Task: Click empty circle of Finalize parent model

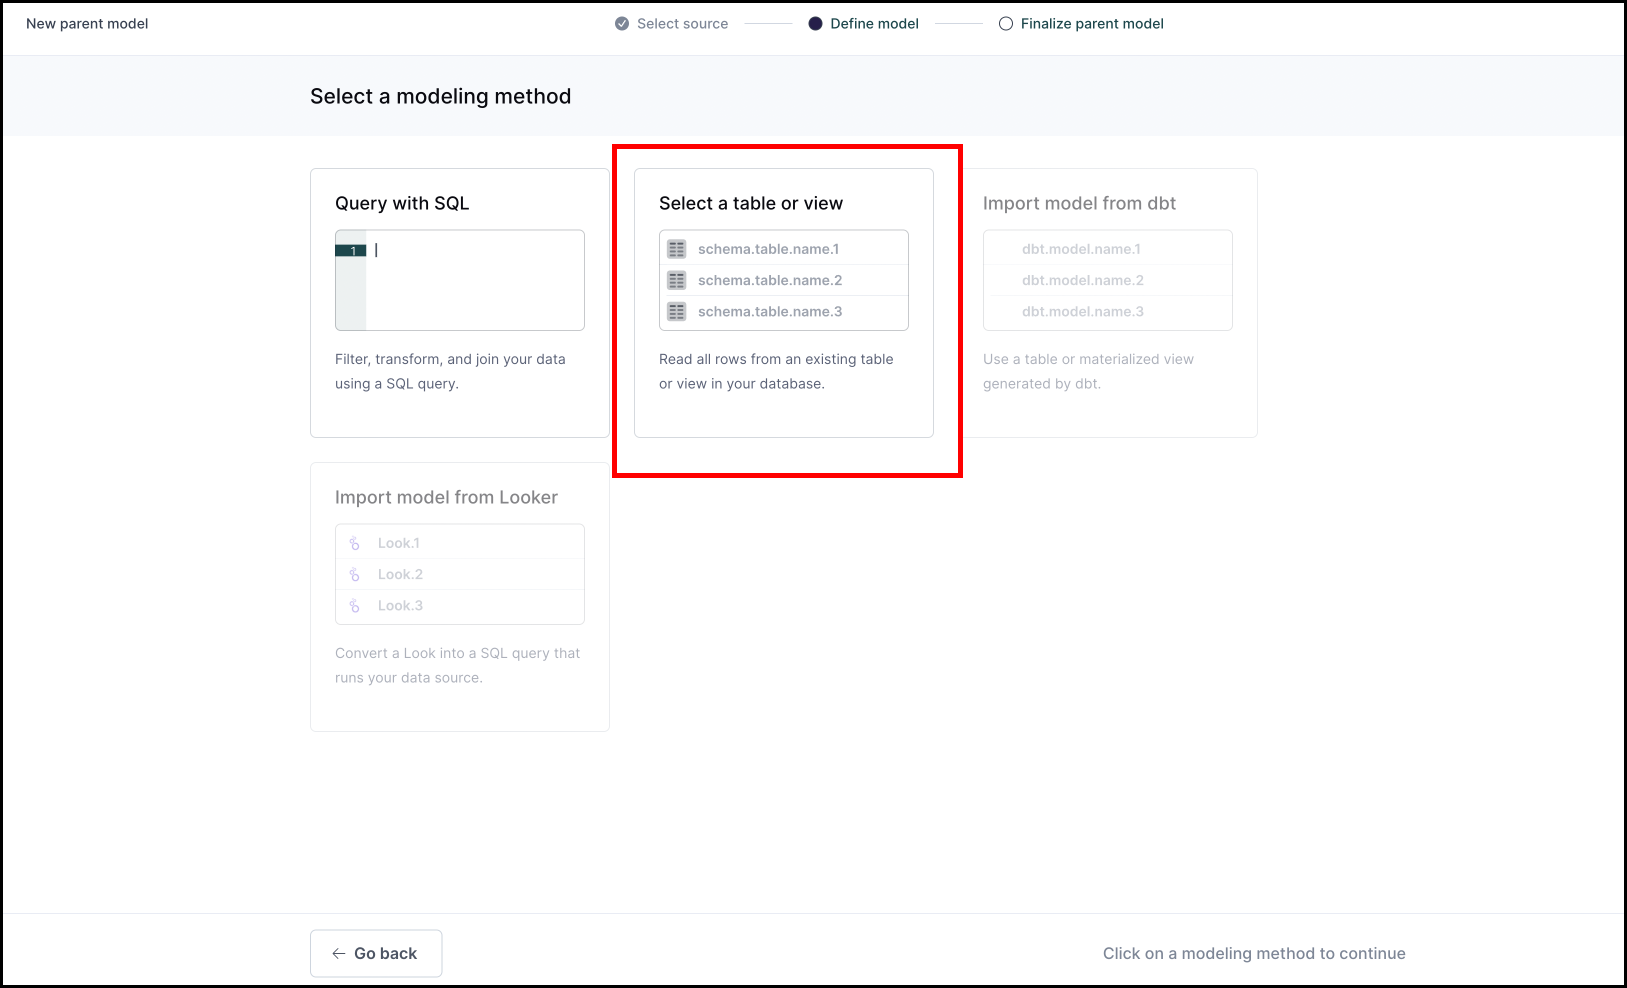Action: (1006, 24)
